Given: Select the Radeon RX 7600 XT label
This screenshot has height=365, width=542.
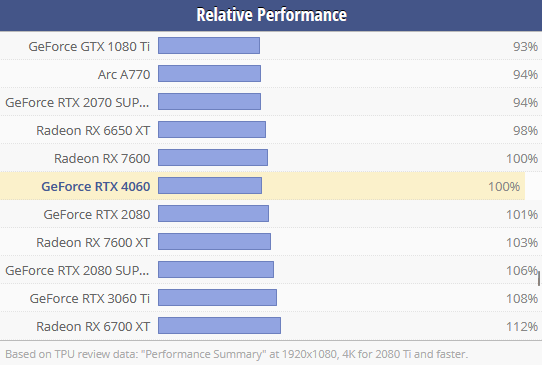Looking at the screenshot, I should [93, 242].
